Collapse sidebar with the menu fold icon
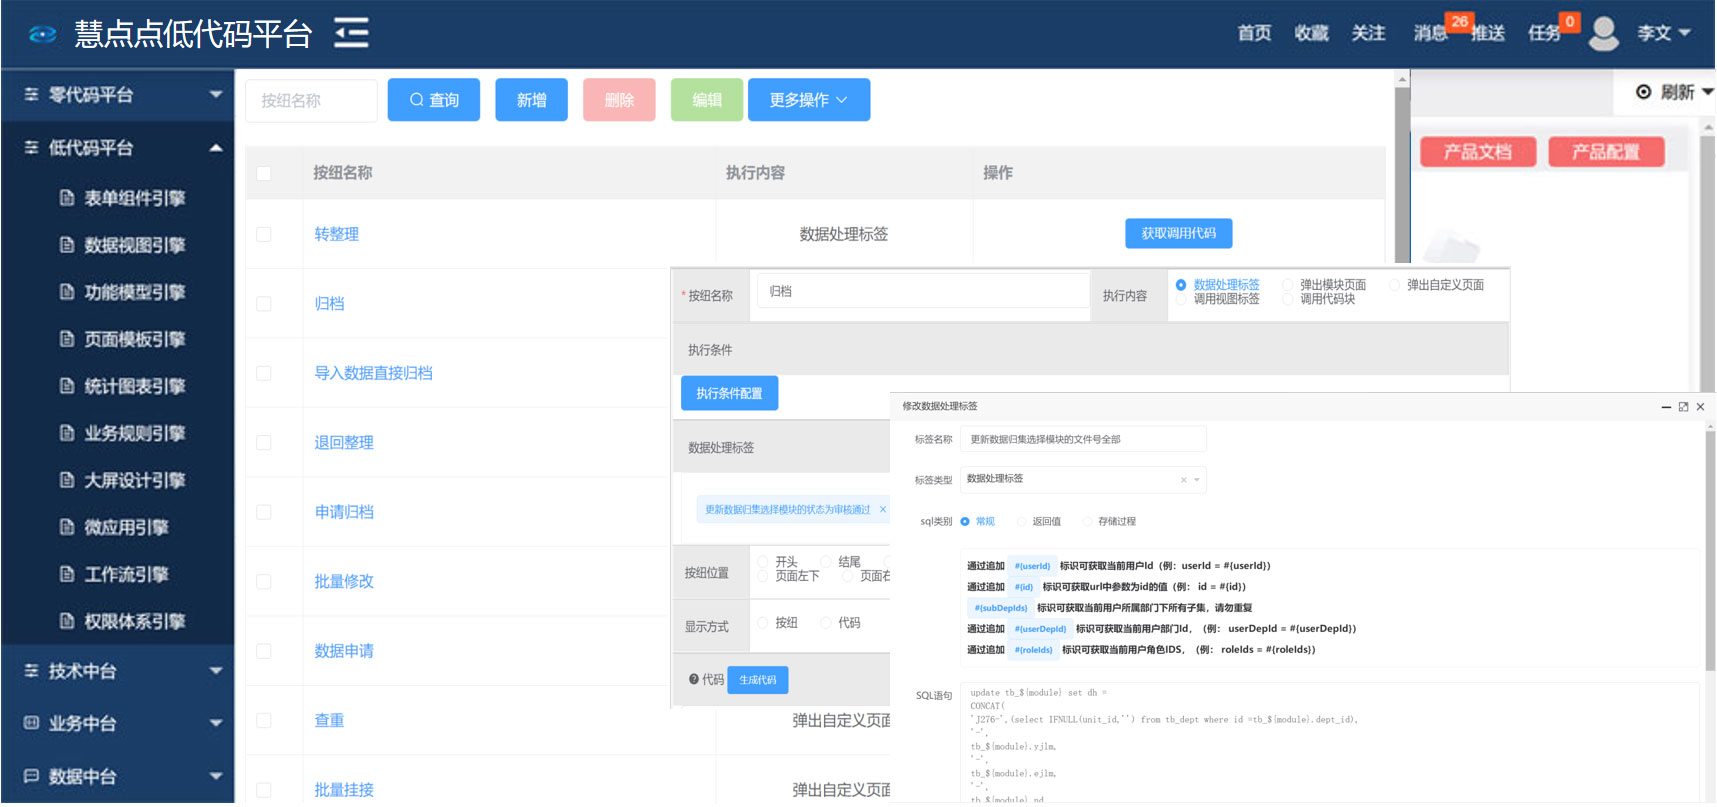 tap(351, 33)
